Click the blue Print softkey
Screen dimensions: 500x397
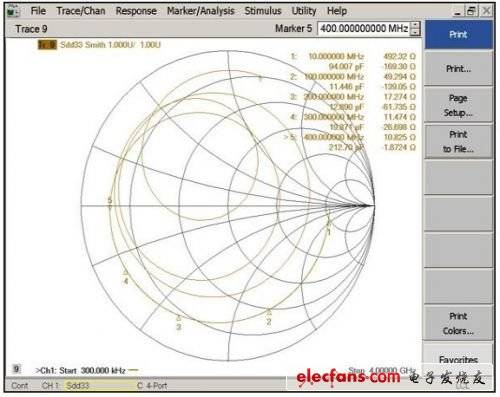(x=458, y=35)
